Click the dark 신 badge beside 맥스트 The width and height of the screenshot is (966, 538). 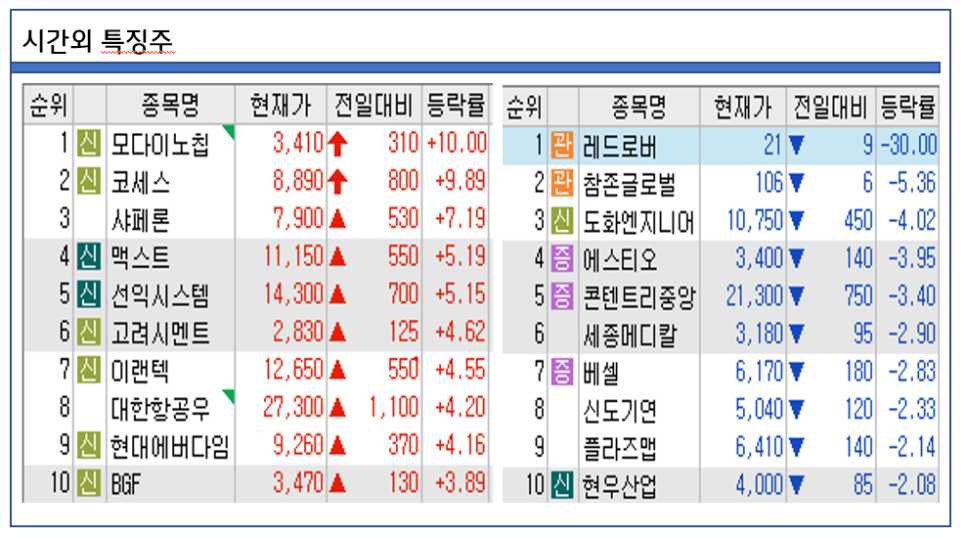[89, 256]
